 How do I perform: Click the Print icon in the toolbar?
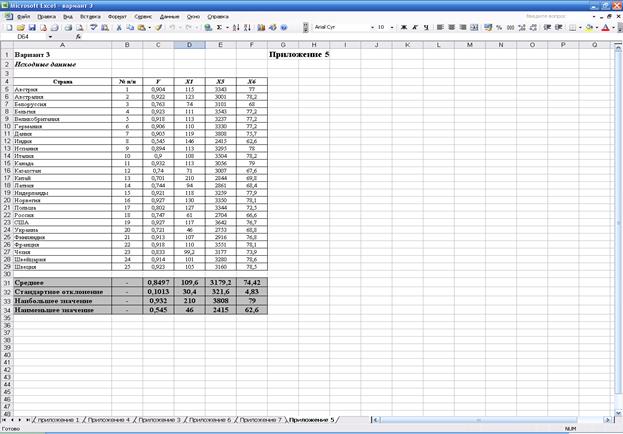[x=68, y=27]
